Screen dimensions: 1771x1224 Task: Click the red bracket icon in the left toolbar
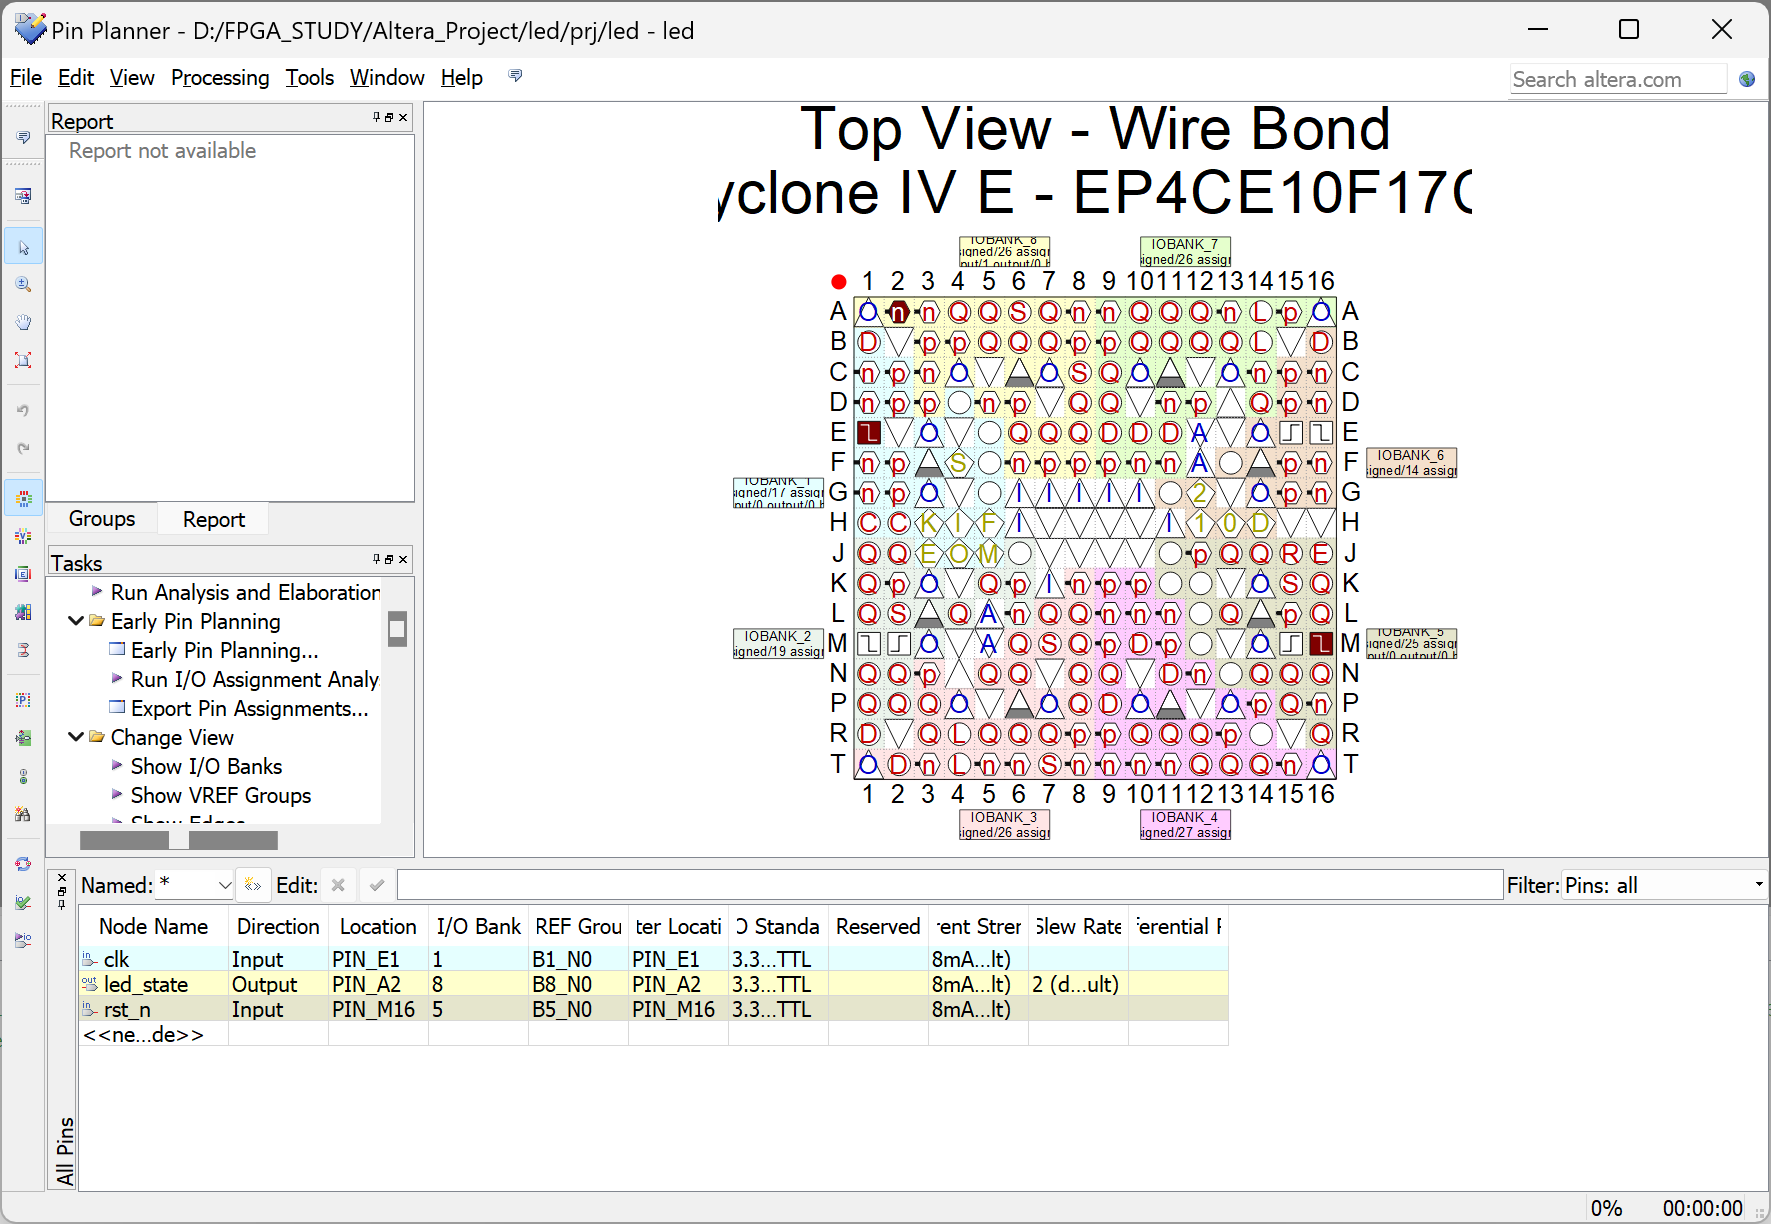23,650
